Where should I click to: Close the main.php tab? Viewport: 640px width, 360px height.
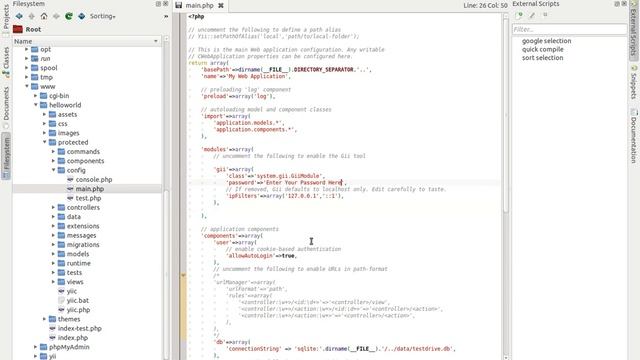point(221,6)
